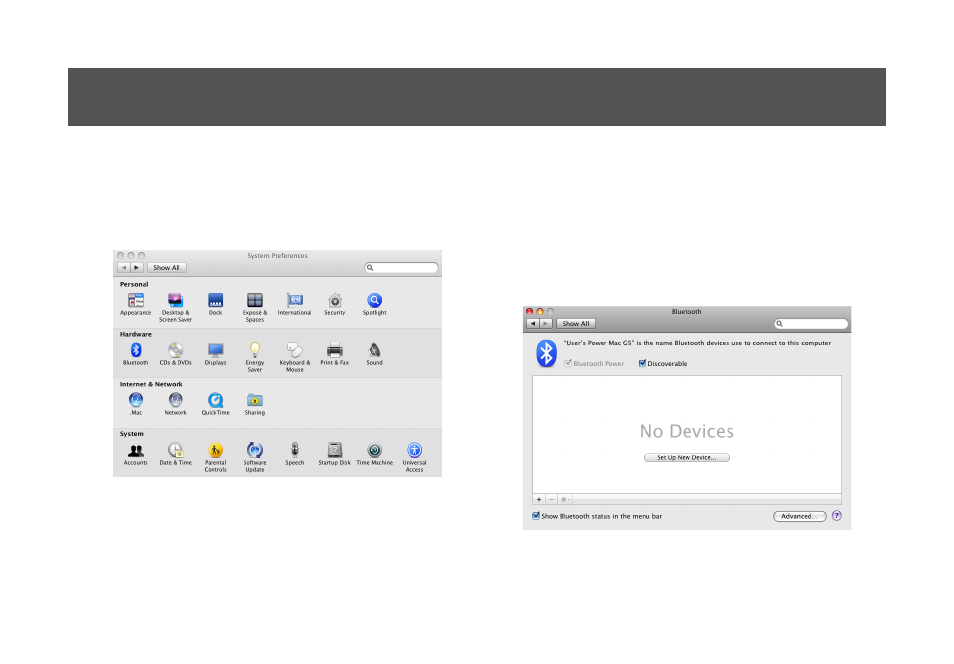The width and height of the screenshot is (954, 664).
Task: Open Parental Controls preferences
Action: coord(215,457)
